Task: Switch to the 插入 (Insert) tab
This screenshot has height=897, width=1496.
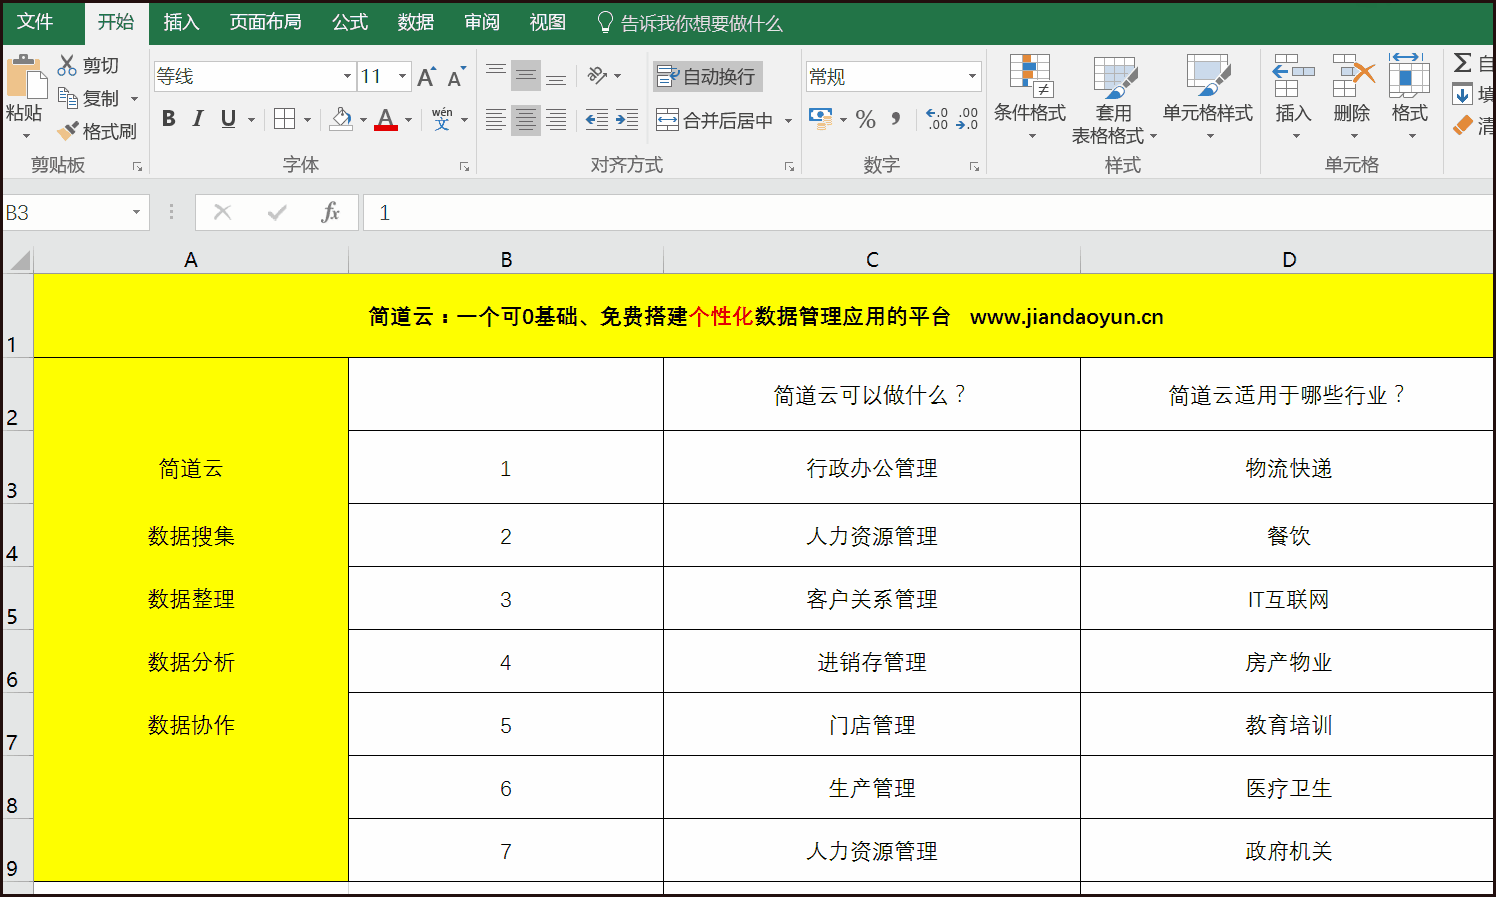Action: click(181, 22)
